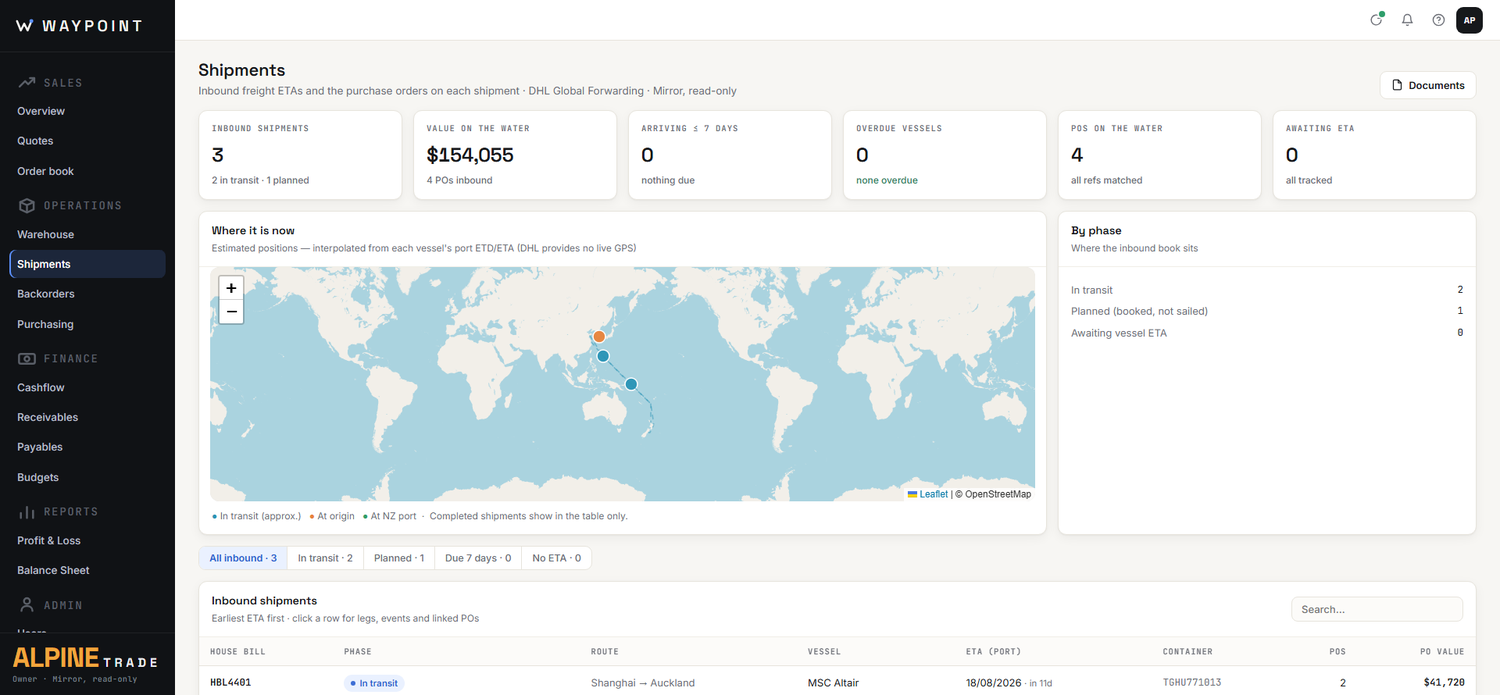Screen dimensions: 1500x695
Task: Sort by House Bill column header
Action: tap(238, 651)
